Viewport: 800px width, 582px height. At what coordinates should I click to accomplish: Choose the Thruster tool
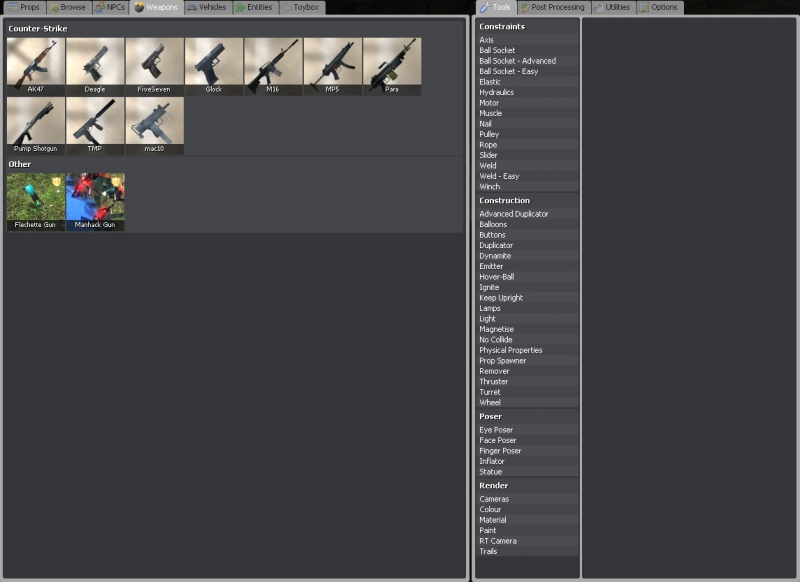(x=494, y=382)
